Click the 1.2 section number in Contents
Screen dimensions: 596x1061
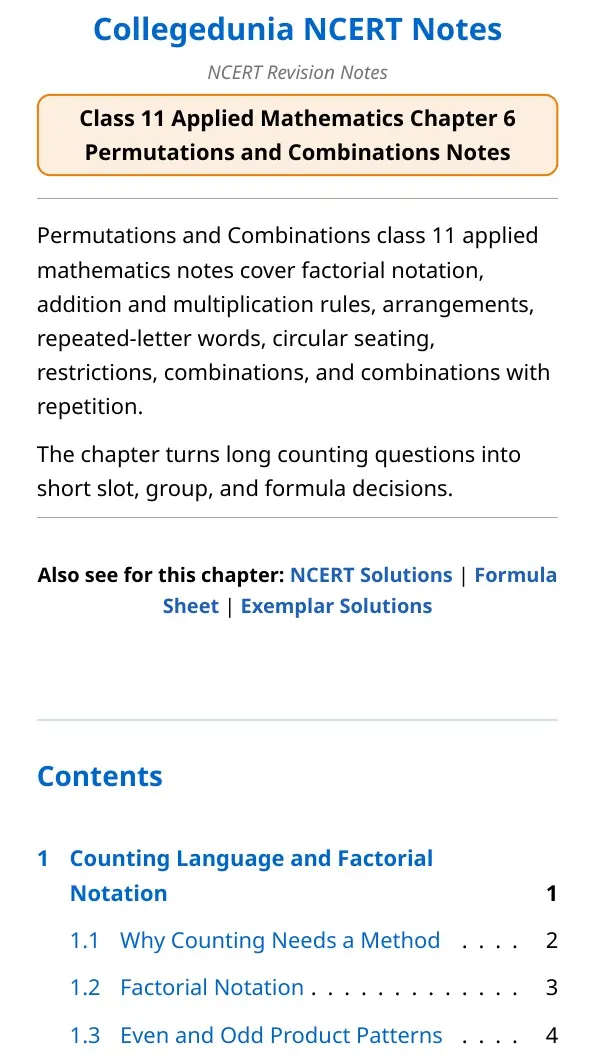85,987
